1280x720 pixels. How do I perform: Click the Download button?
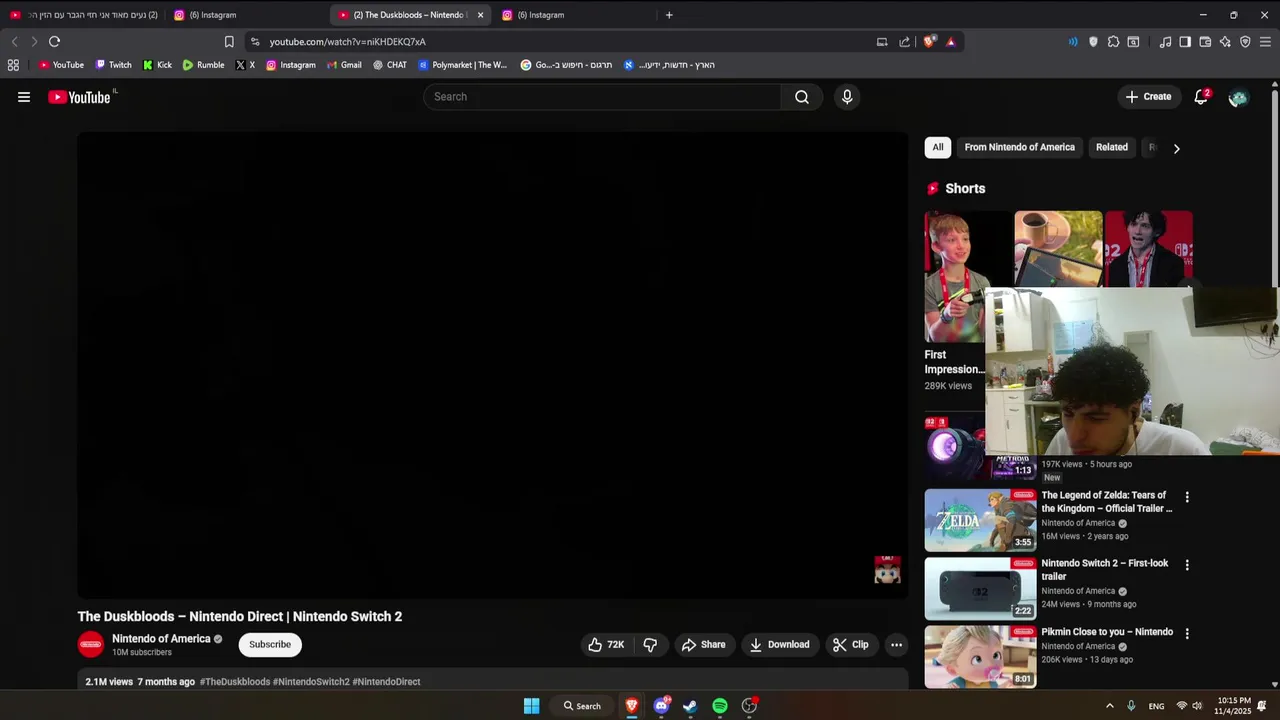779,645
